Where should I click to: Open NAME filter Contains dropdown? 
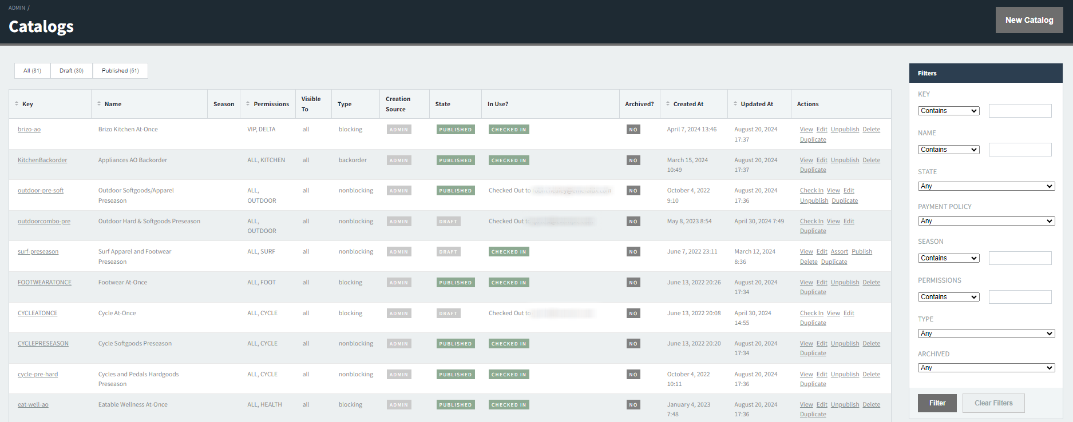948,149
